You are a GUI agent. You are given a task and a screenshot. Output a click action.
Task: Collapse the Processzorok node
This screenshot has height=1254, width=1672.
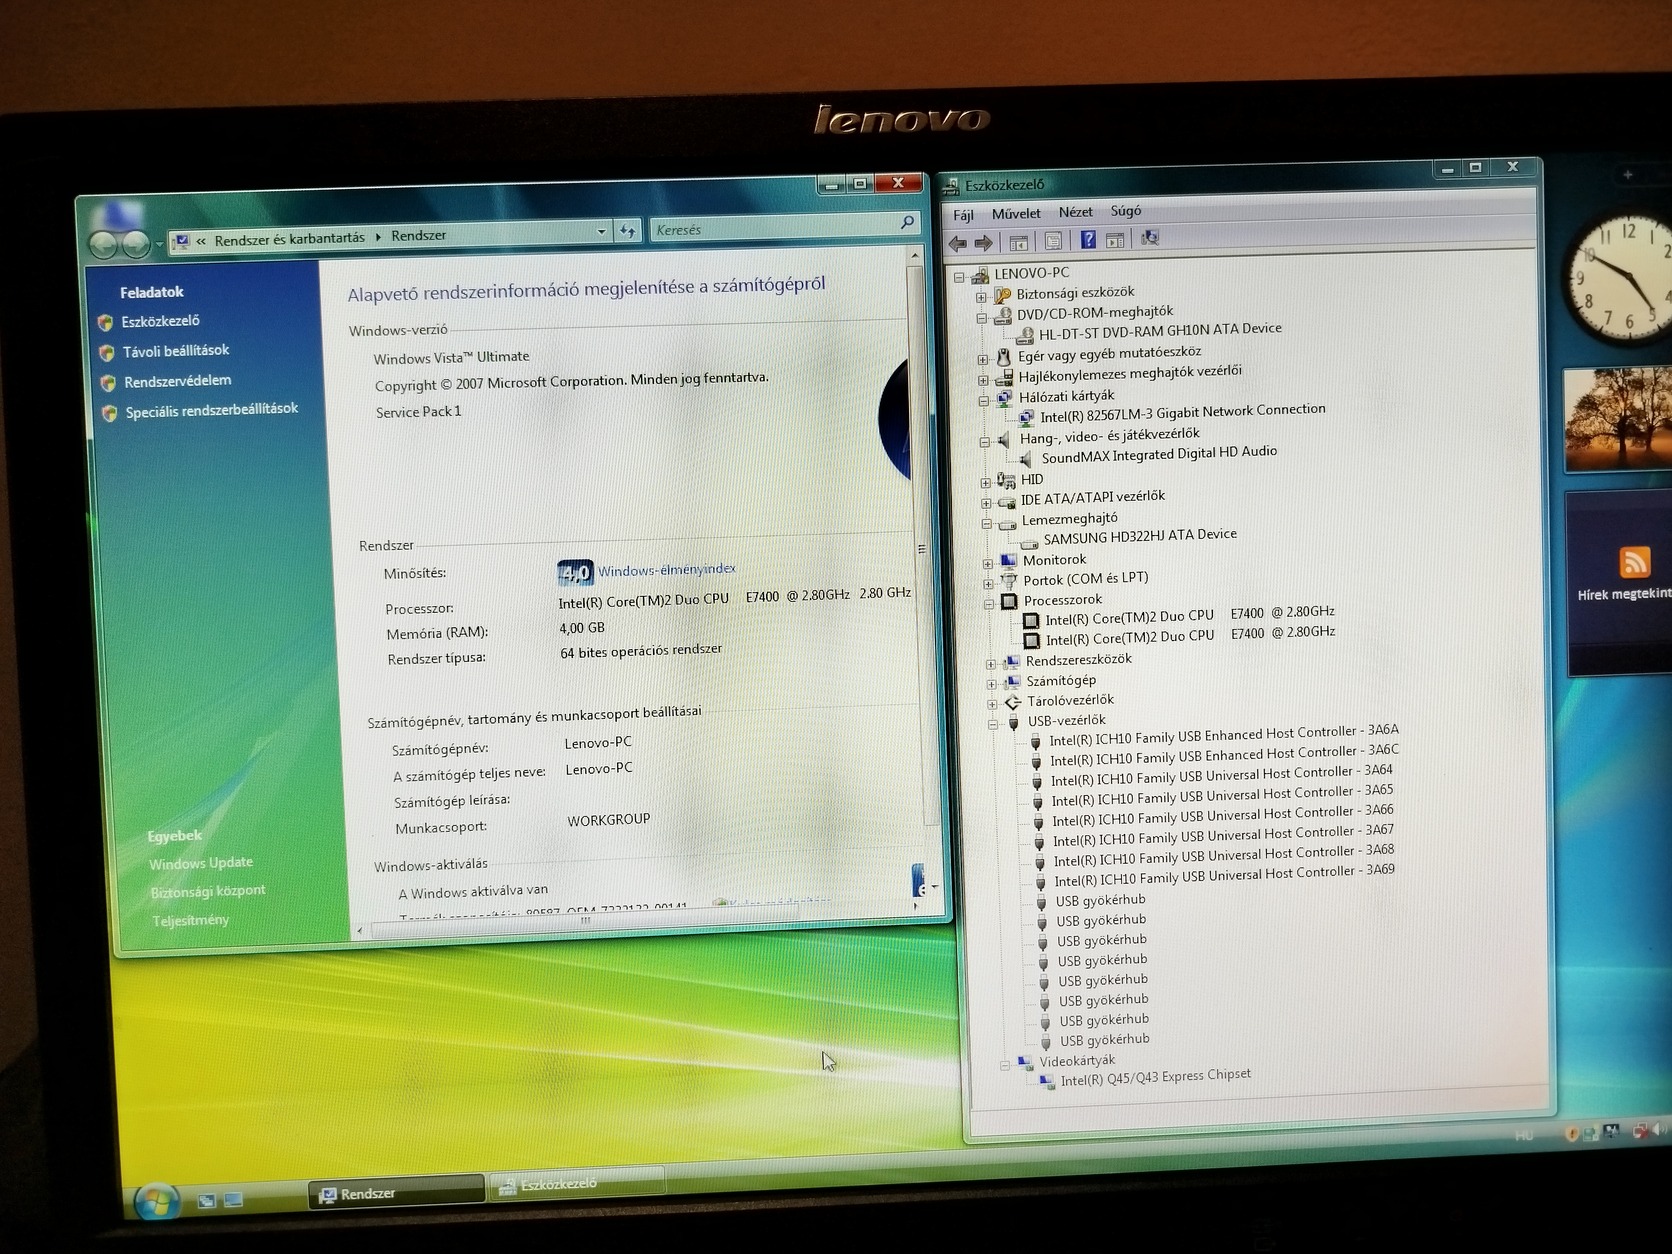(x=989, y=603)
